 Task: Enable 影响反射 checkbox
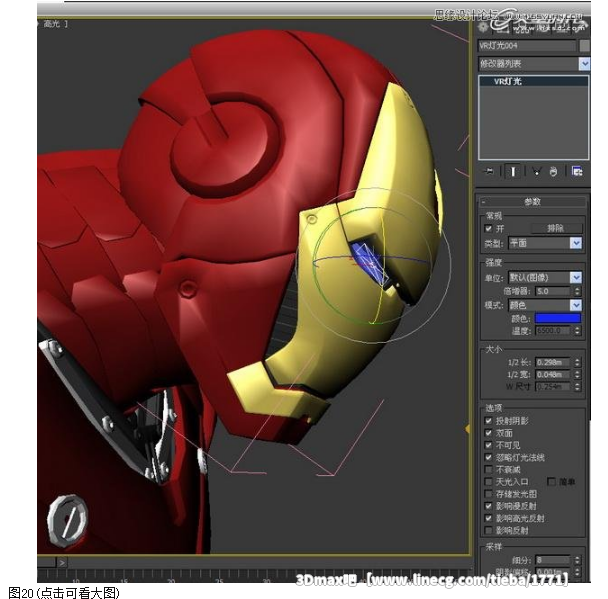point(489,530)
